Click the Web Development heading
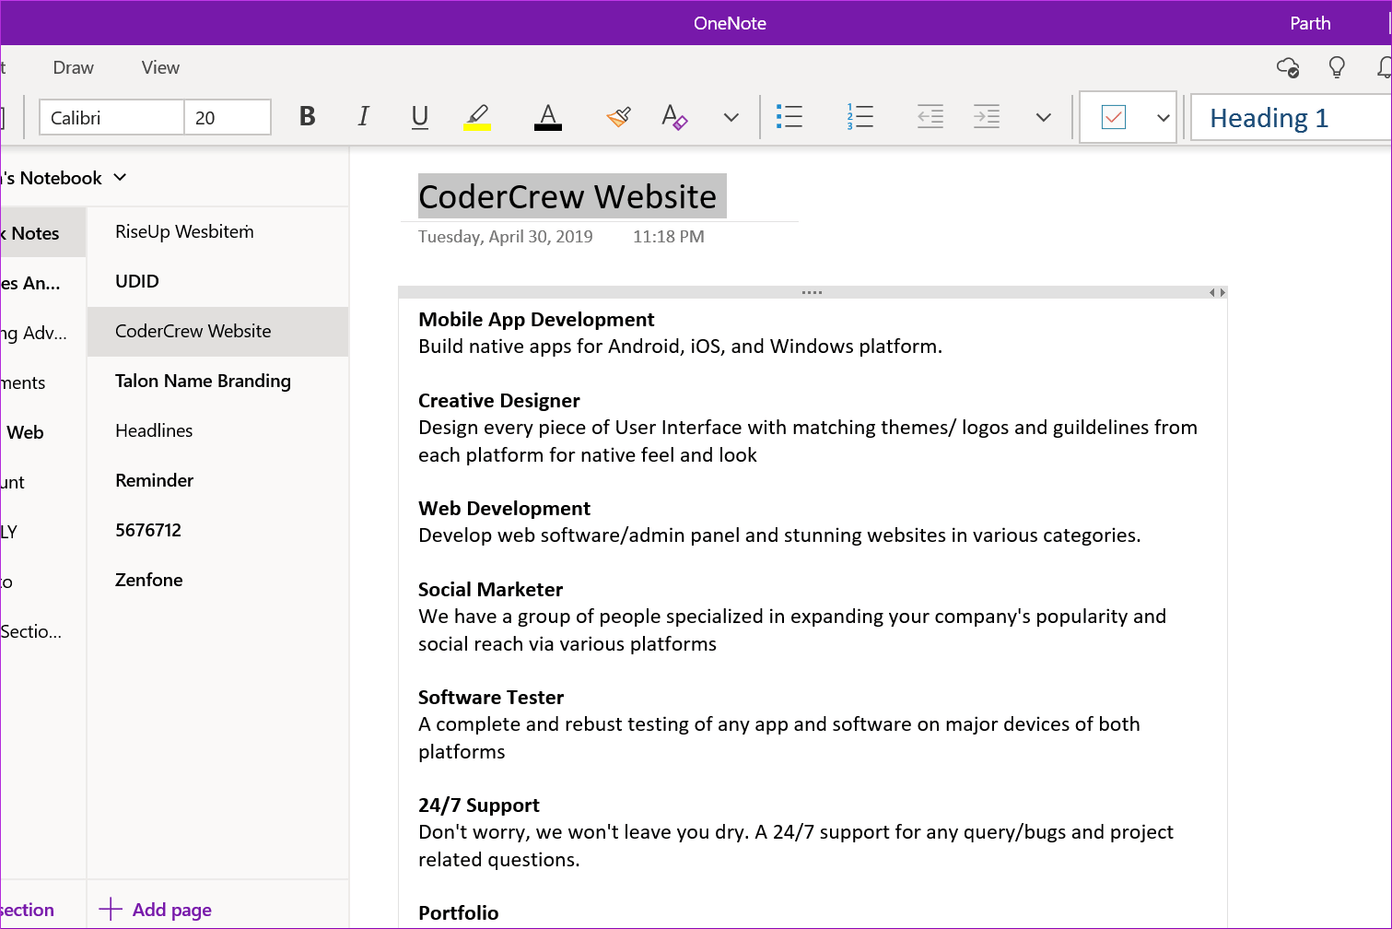This screenshot has width=1392, height=929. click(504, 508)
